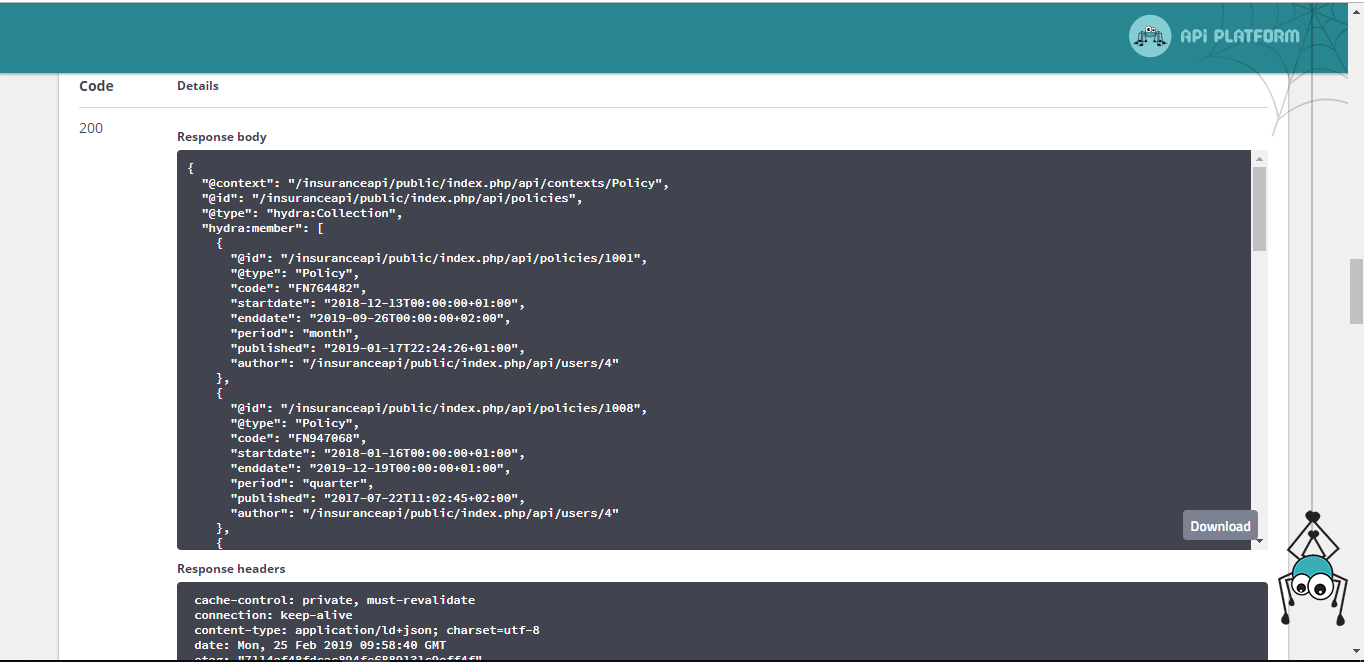Image resolution: width=1364 pixels, height=662 pixels.
Task: Click the '@context' Policy contexts URL
Action: click(480, 182)
